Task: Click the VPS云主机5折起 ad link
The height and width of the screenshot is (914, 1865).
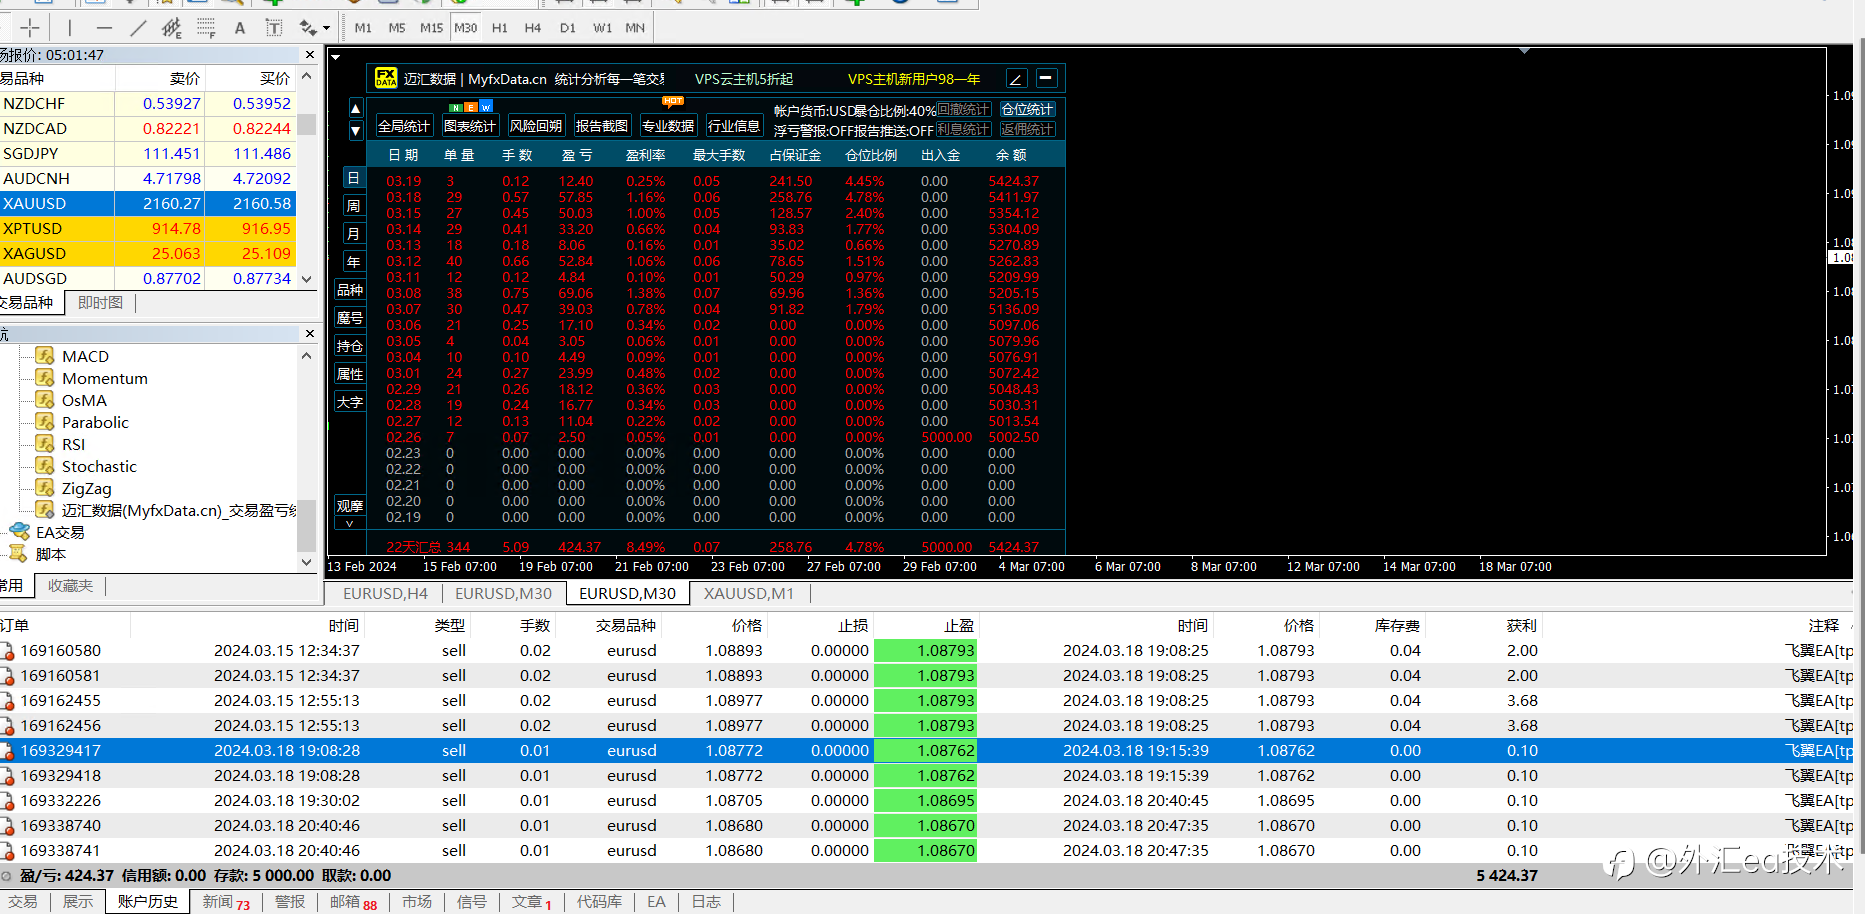Action: coord(744,79)
